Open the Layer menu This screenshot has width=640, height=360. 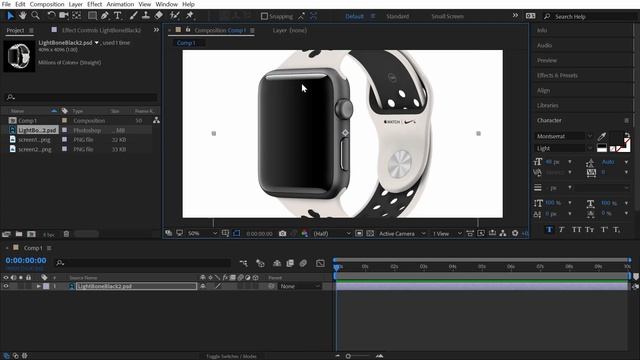click(76, 4)
